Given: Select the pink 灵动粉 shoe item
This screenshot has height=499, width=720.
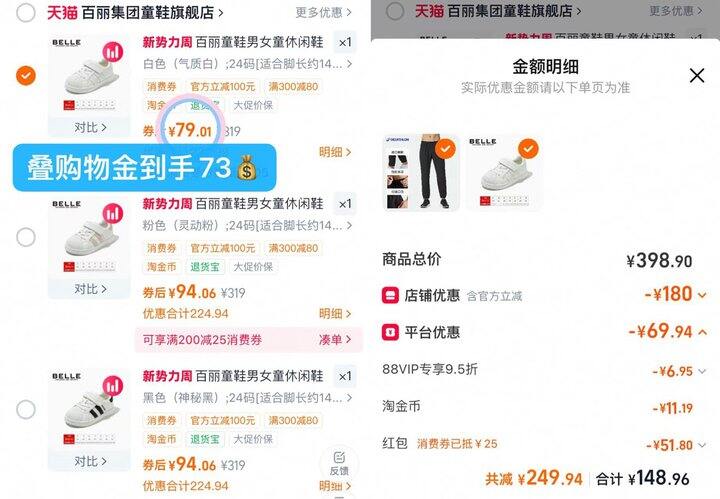Looking at the screenshot, I should point(26,237).
